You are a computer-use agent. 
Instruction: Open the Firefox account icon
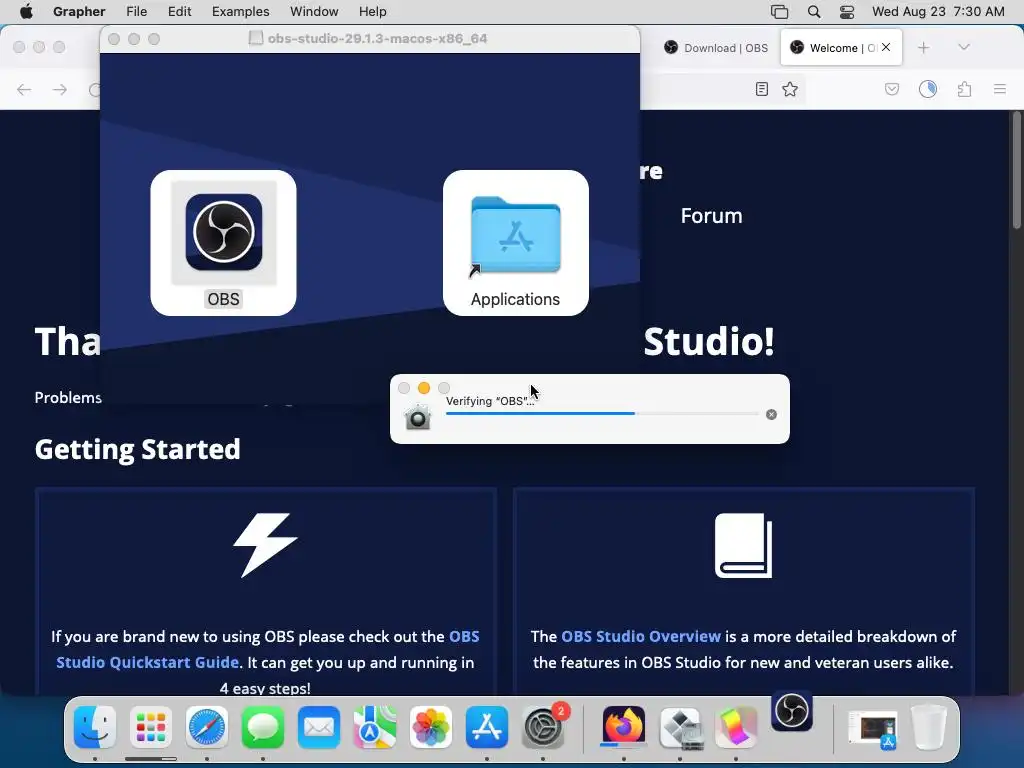(x=928, y=89)
